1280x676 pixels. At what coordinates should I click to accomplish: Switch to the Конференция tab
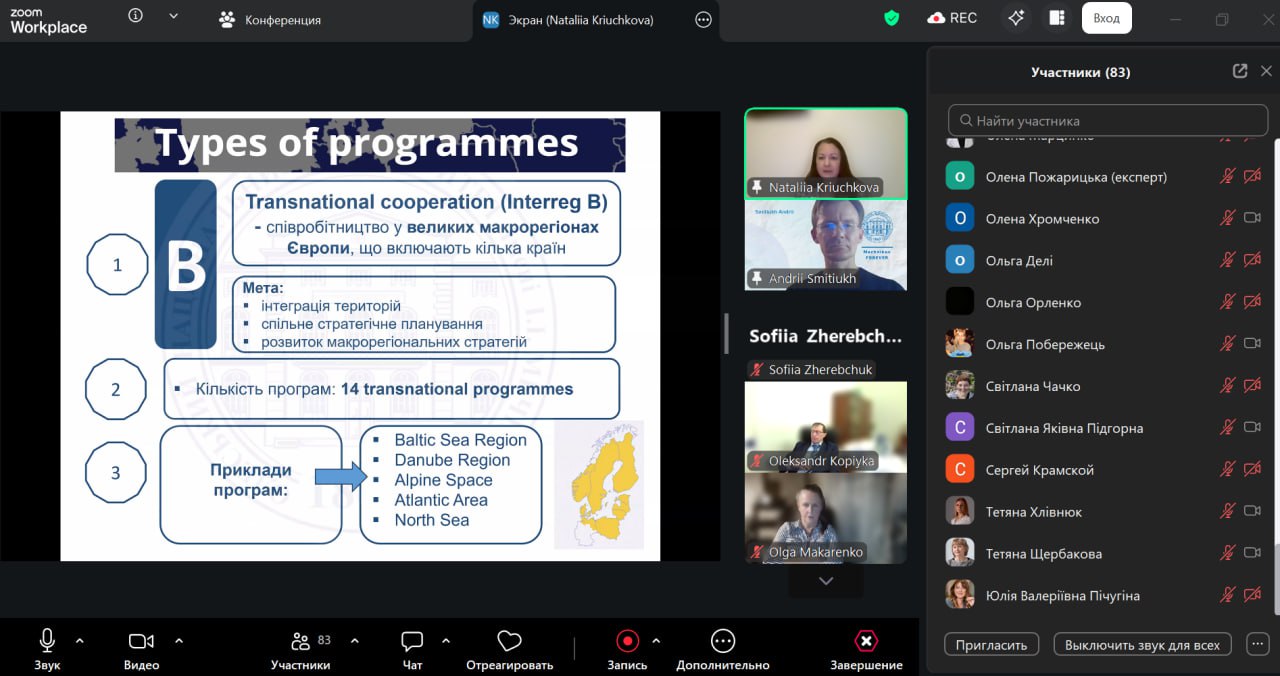tap(270, 19)
